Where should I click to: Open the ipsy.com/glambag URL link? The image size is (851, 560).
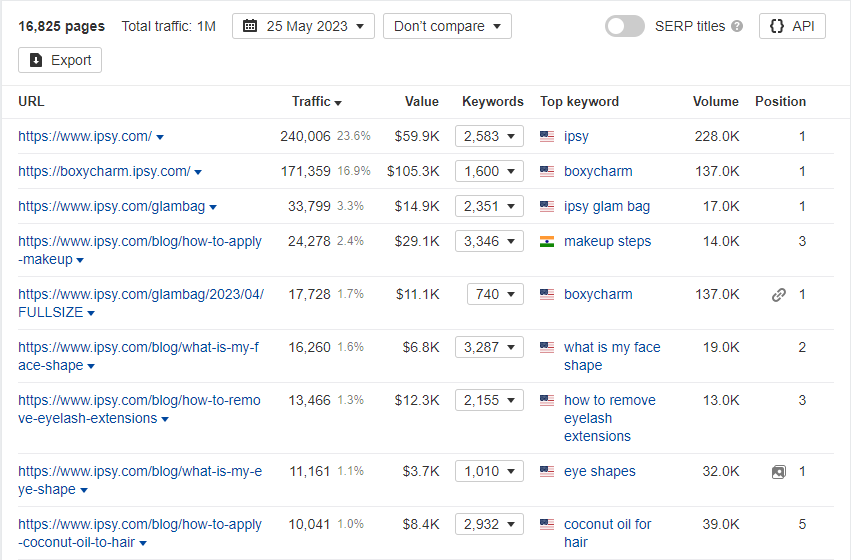(111, 206)
